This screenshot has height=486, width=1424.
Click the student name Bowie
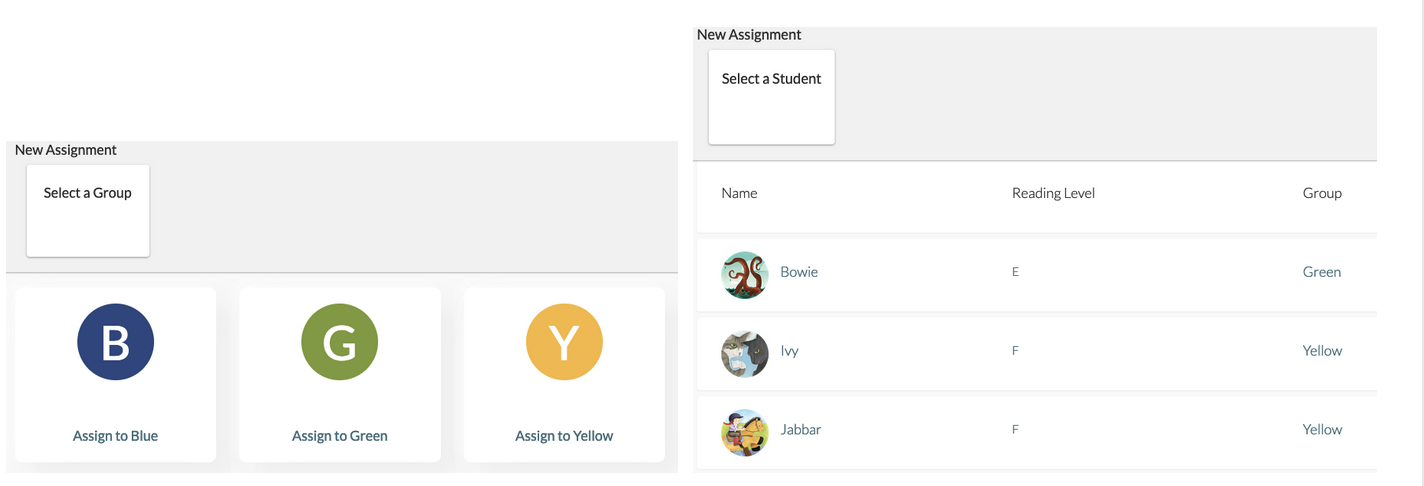(x=799, y=272)
